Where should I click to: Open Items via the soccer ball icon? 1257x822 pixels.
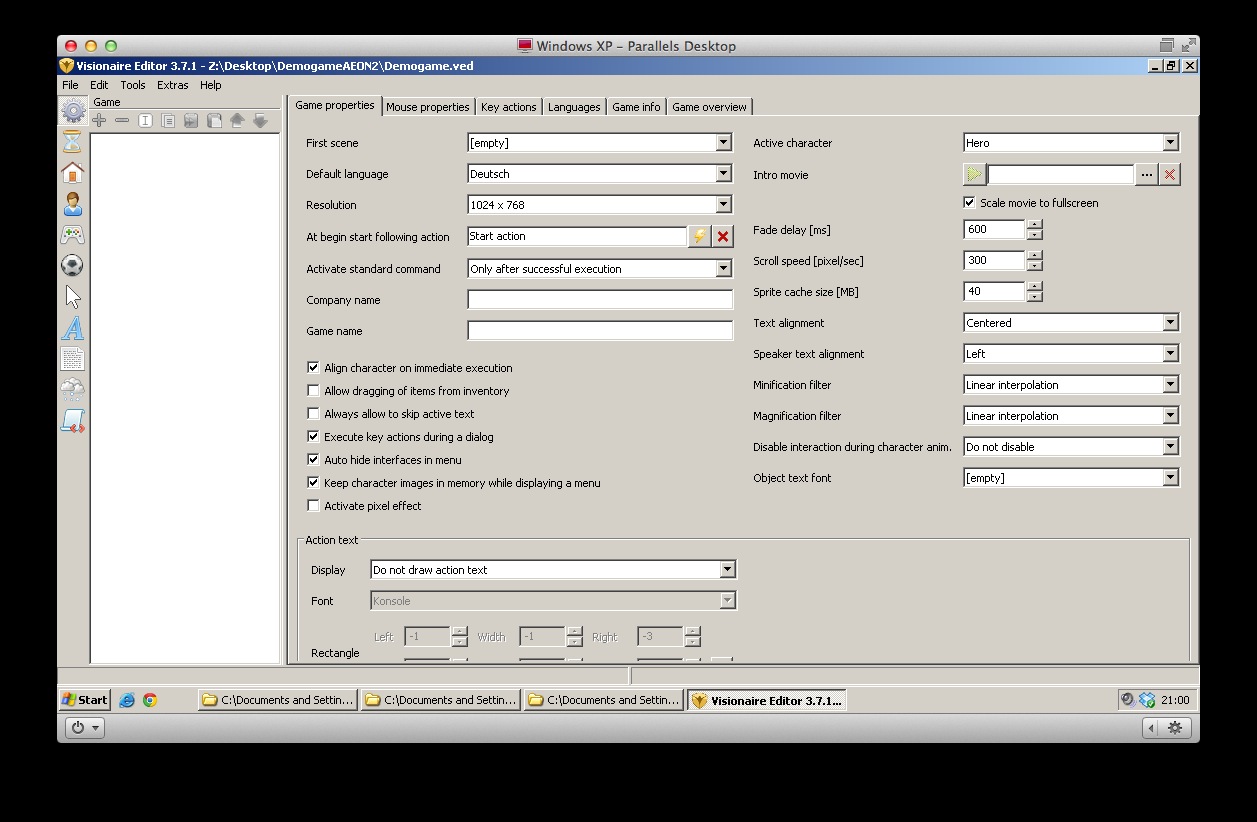coord(73,265)
